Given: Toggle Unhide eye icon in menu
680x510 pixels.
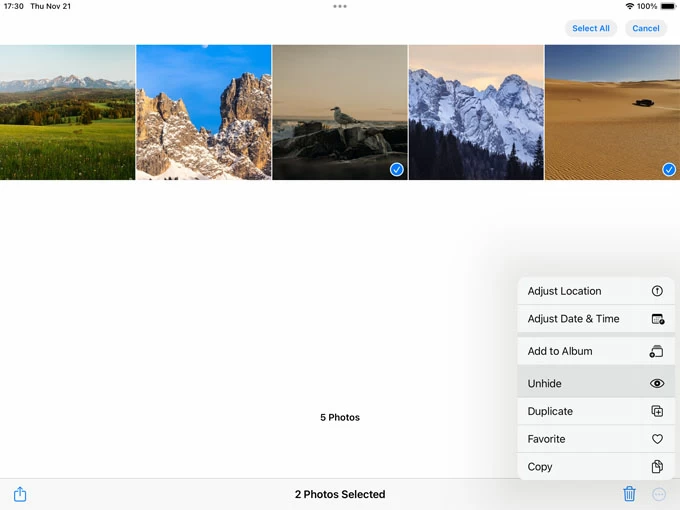Looking at the screenshot, I should (657, 383).
